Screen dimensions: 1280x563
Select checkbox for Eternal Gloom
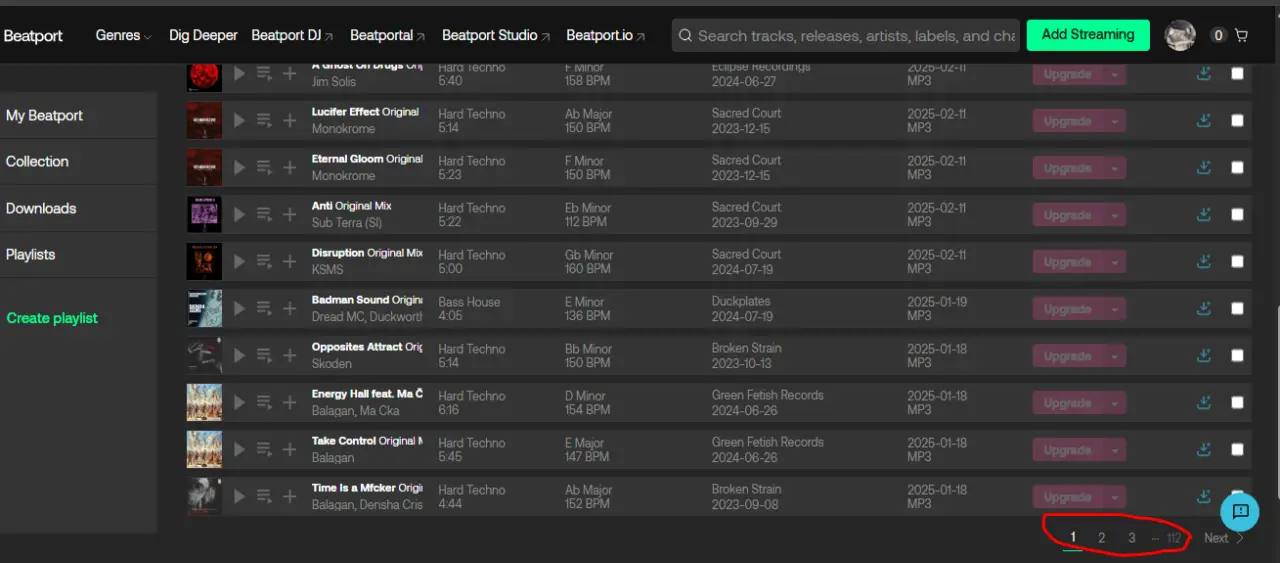(1237, 167)
